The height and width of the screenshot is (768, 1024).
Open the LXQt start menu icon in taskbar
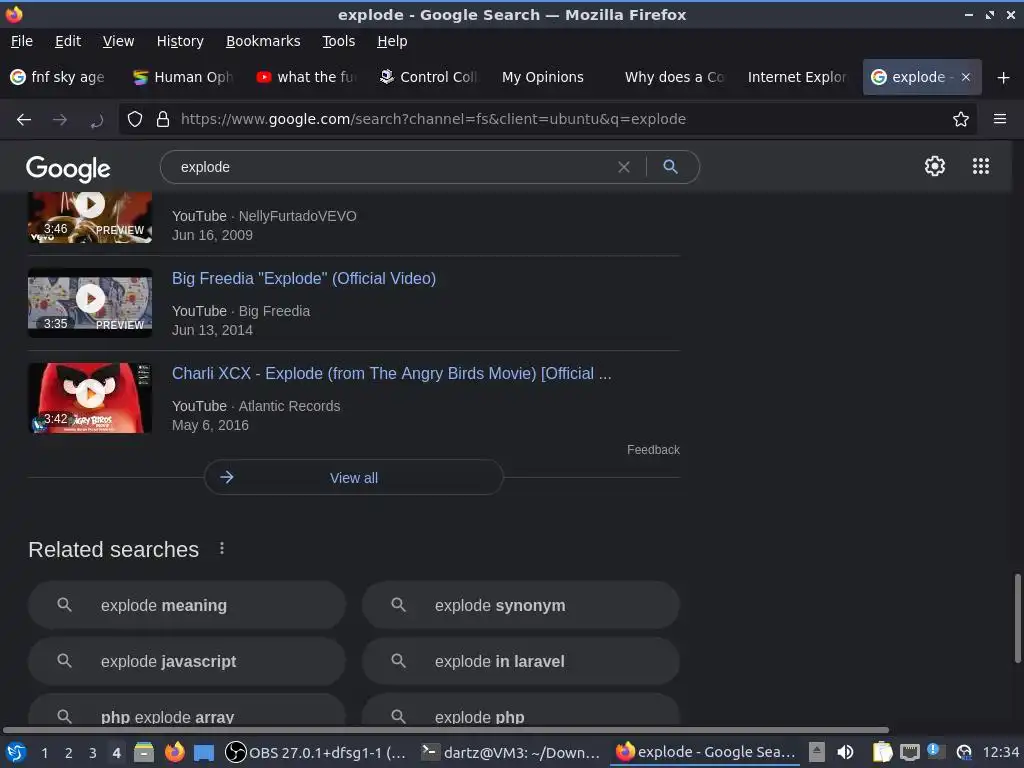pyautogui.click(x=16, y=752)
